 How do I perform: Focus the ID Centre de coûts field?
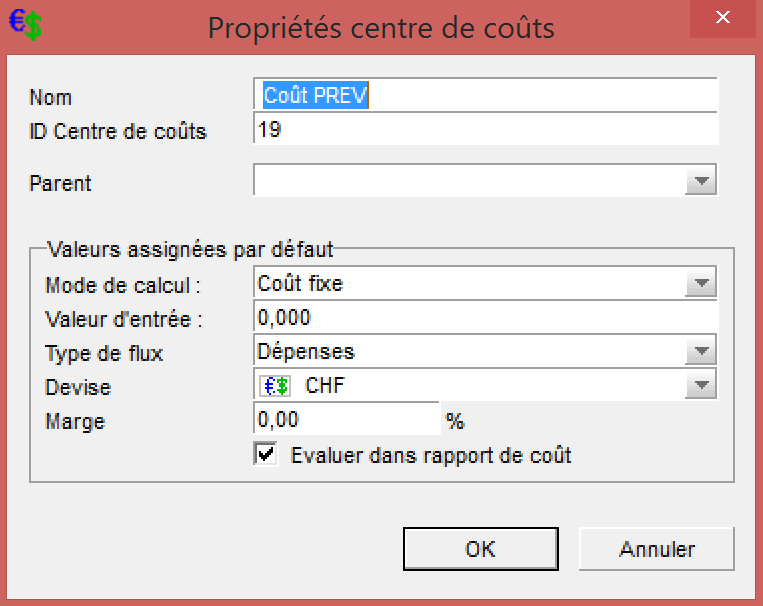pyautogui.click(x=487, y=129)
